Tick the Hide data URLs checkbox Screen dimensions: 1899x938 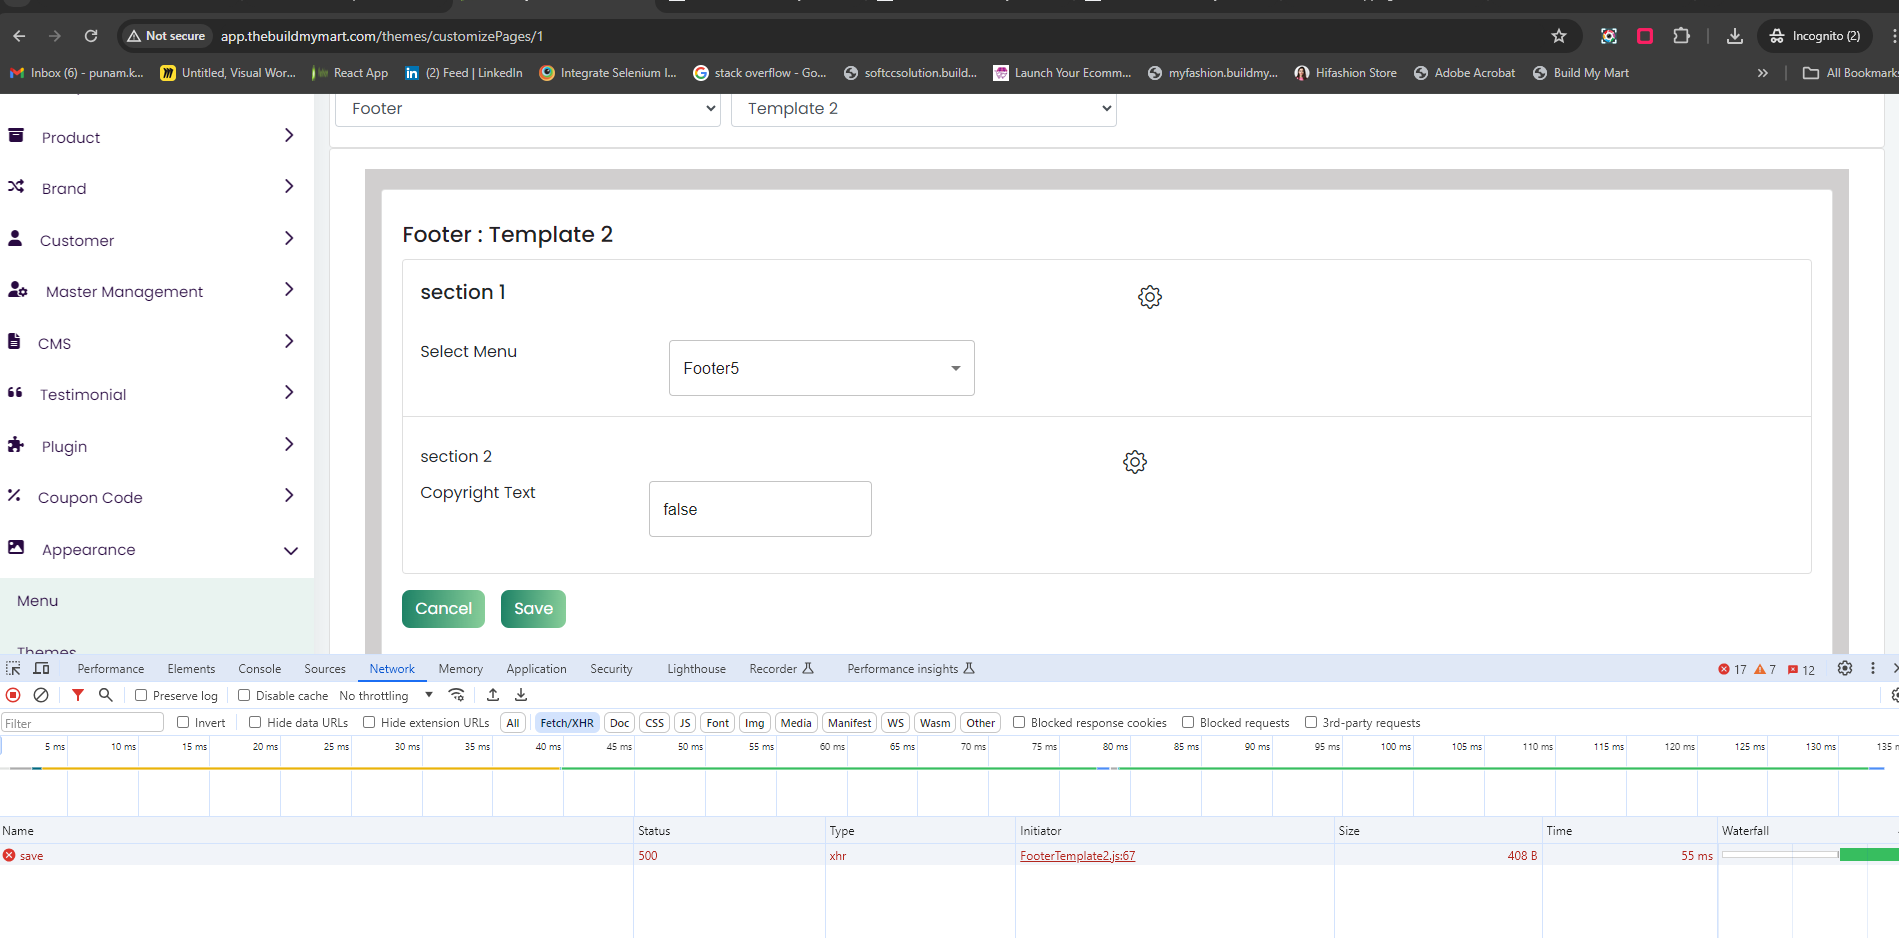point(255,722)
